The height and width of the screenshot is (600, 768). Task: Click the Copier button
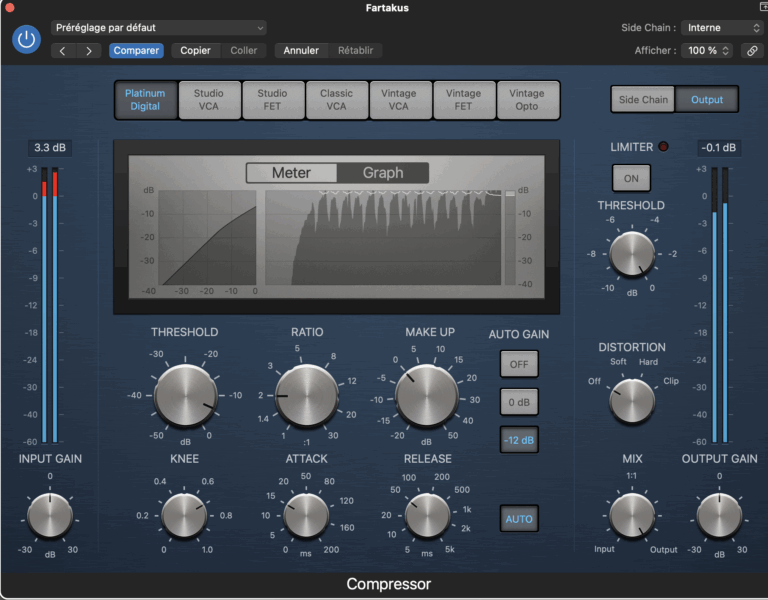coord(195,50)
